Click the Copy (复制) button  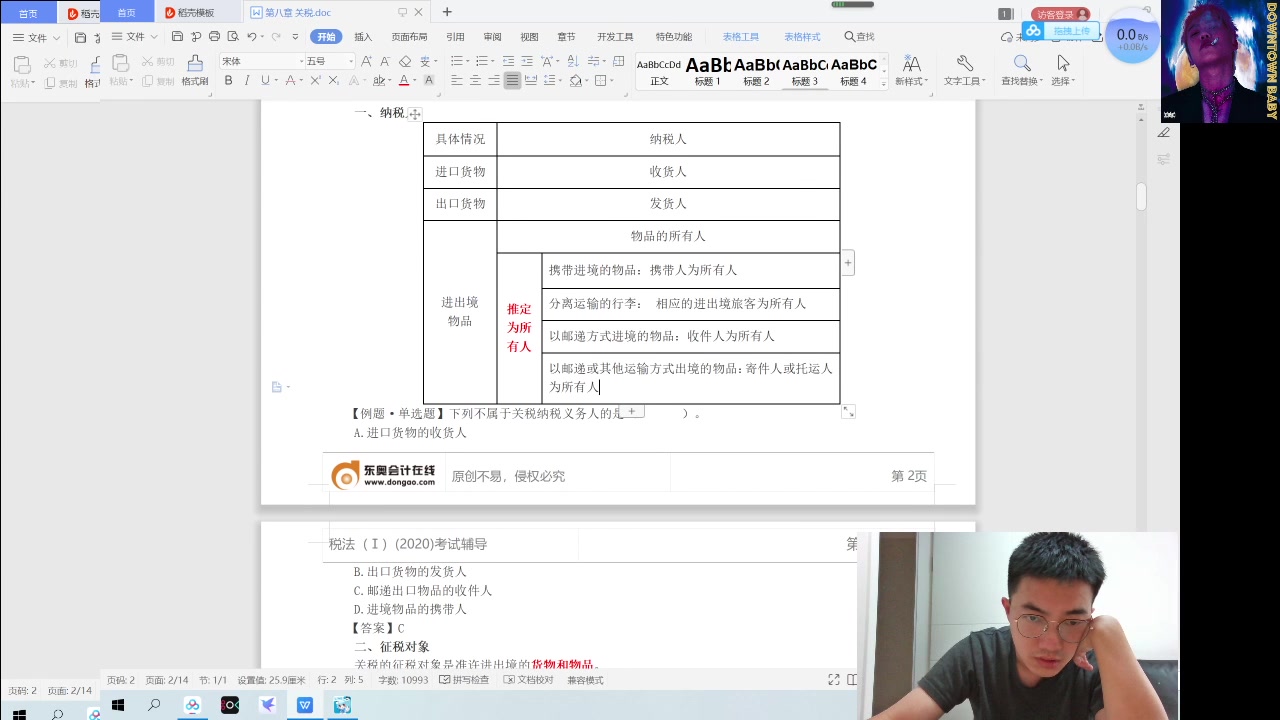pos(158,81)
